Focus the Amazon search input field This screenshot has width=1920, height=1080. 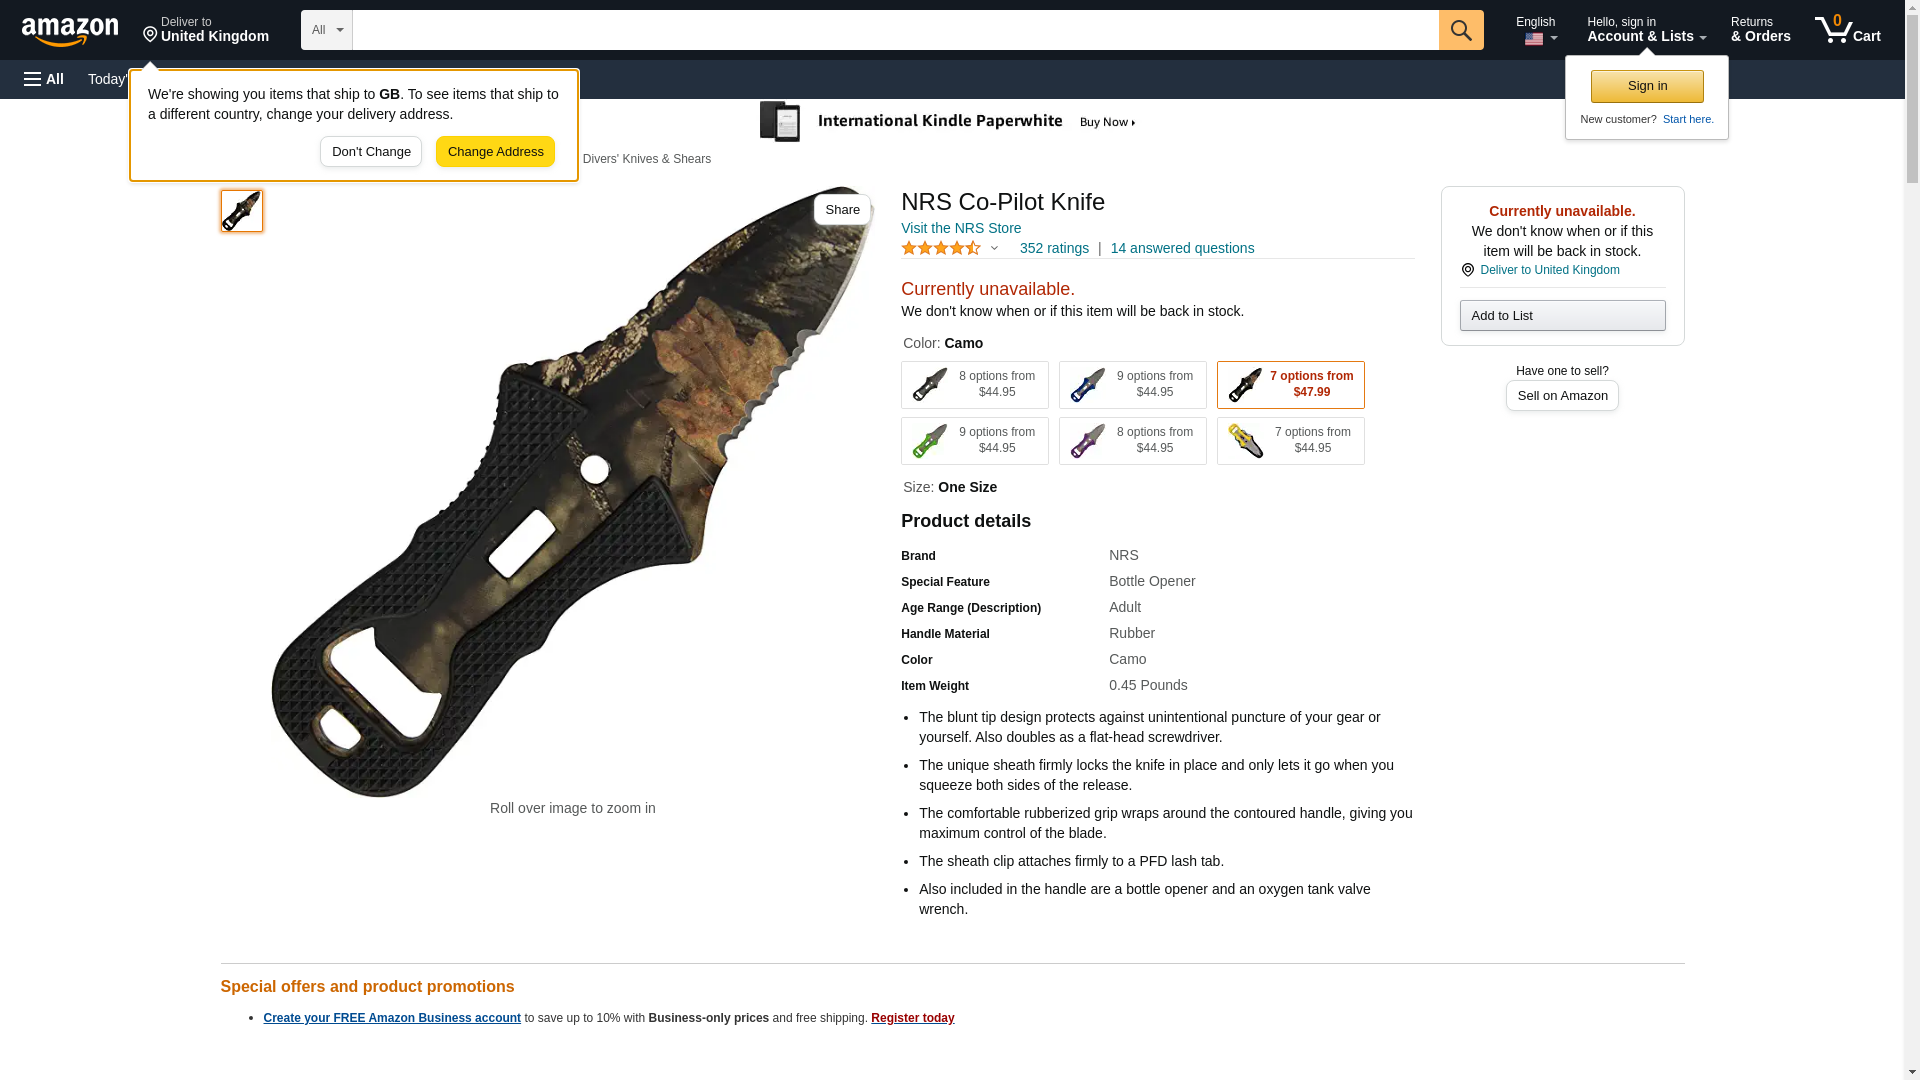tap(895, 30)
